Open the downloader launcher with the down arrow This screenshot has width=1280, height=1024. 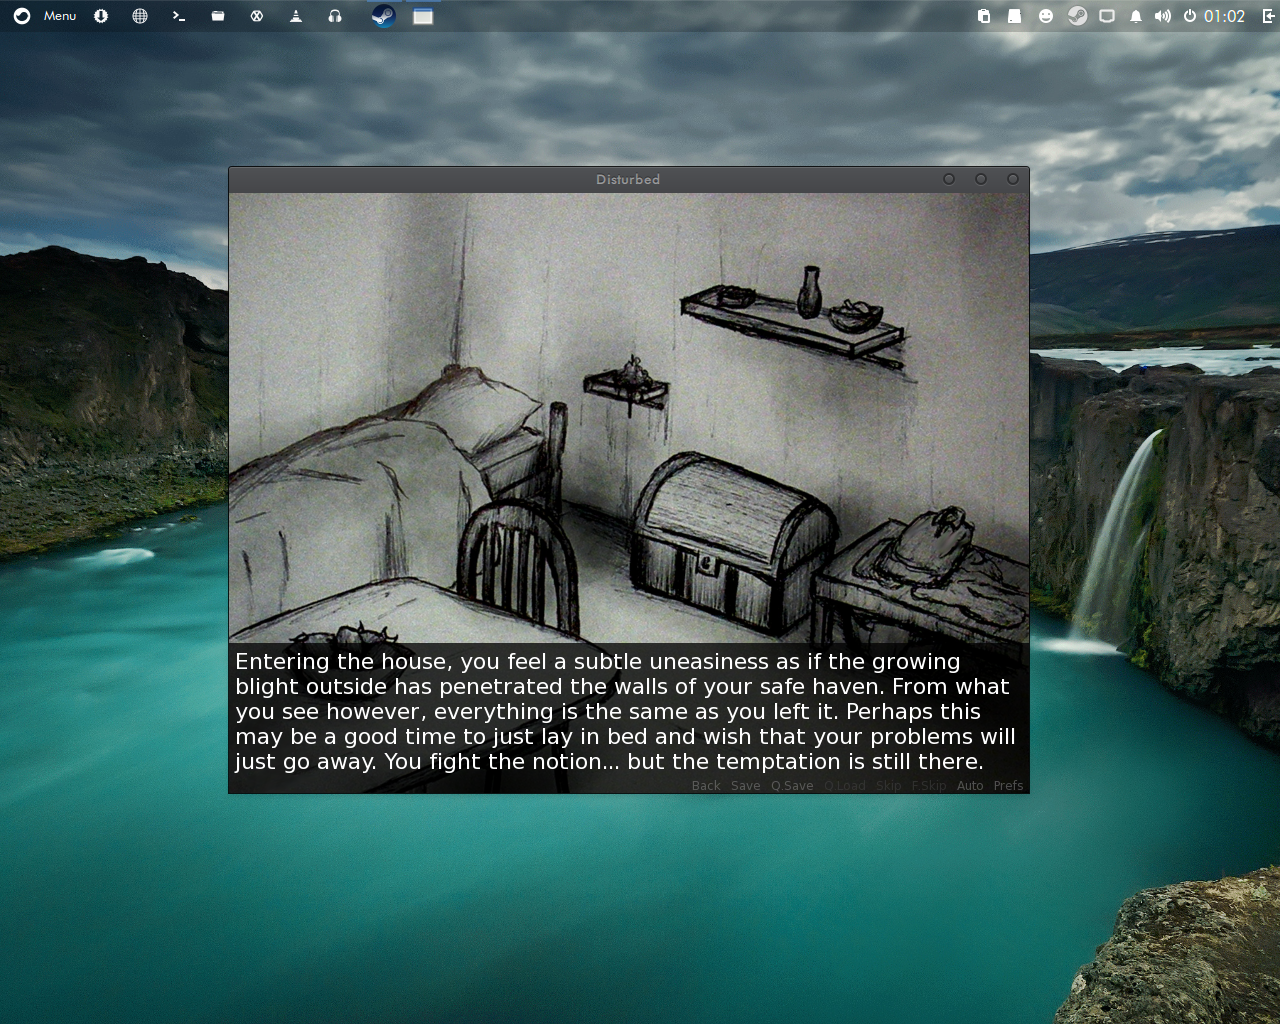pos(101,16)
